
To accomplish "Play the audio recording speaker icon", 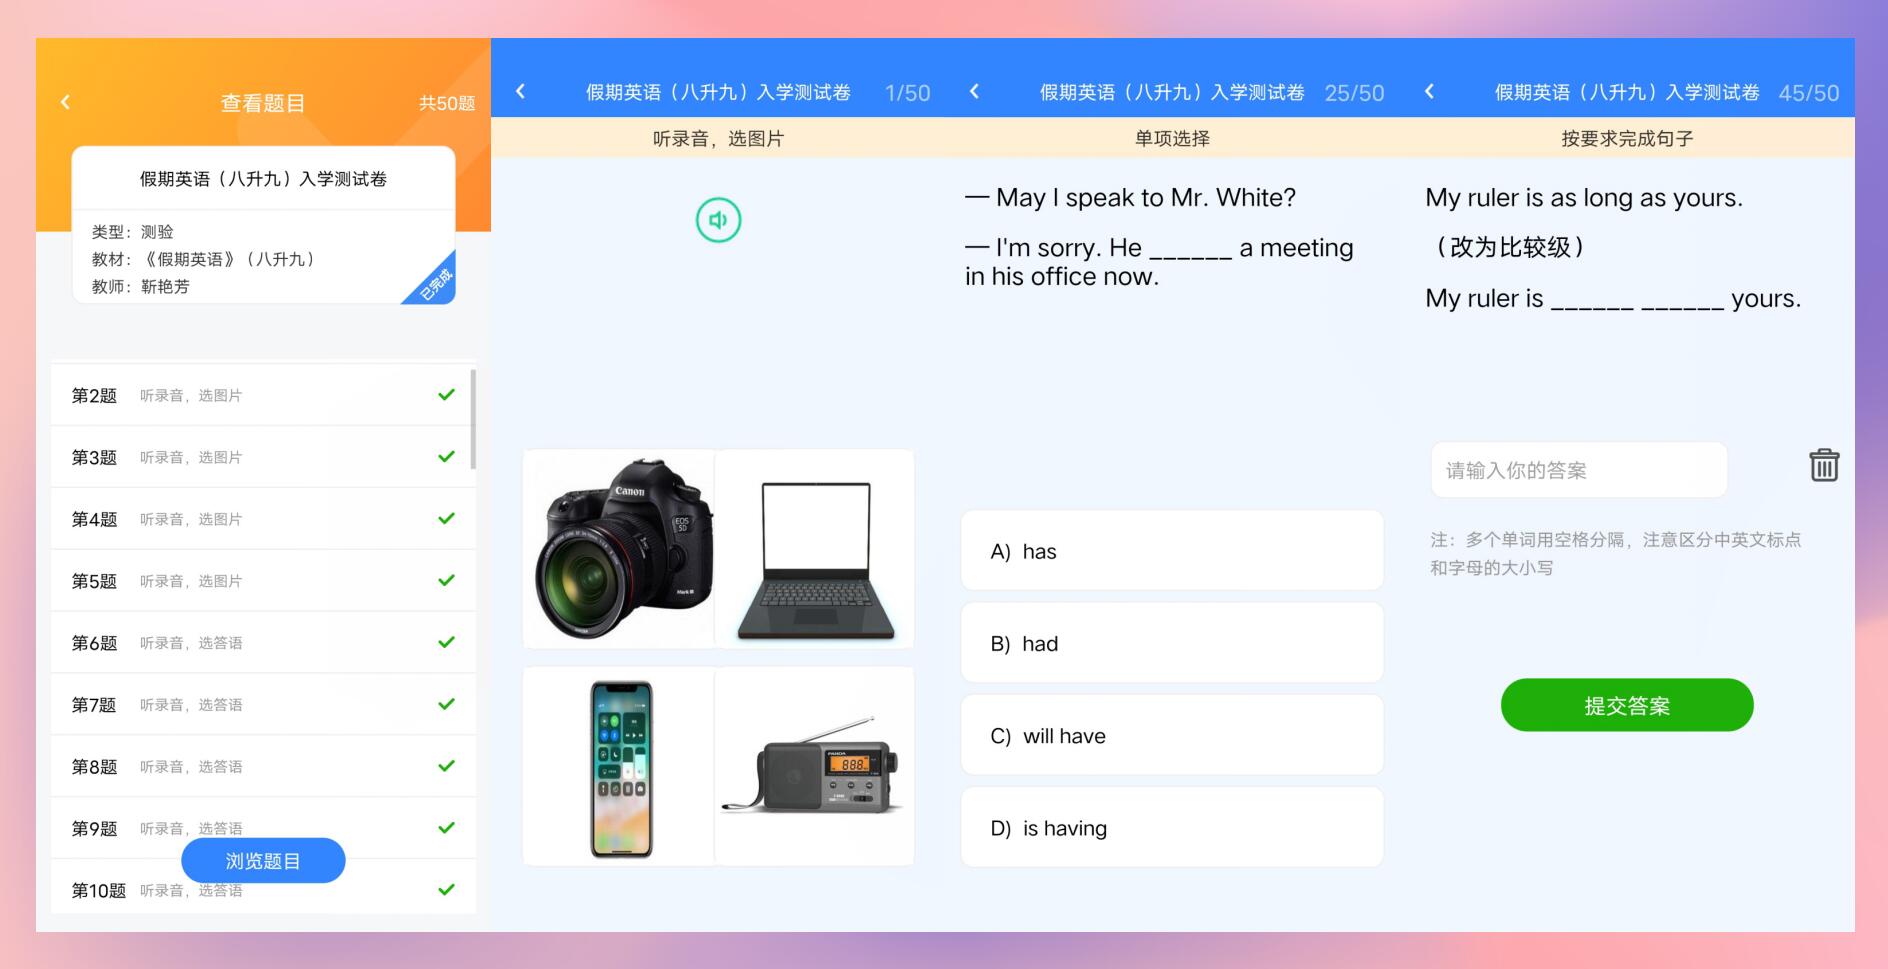I will [718, 220].
